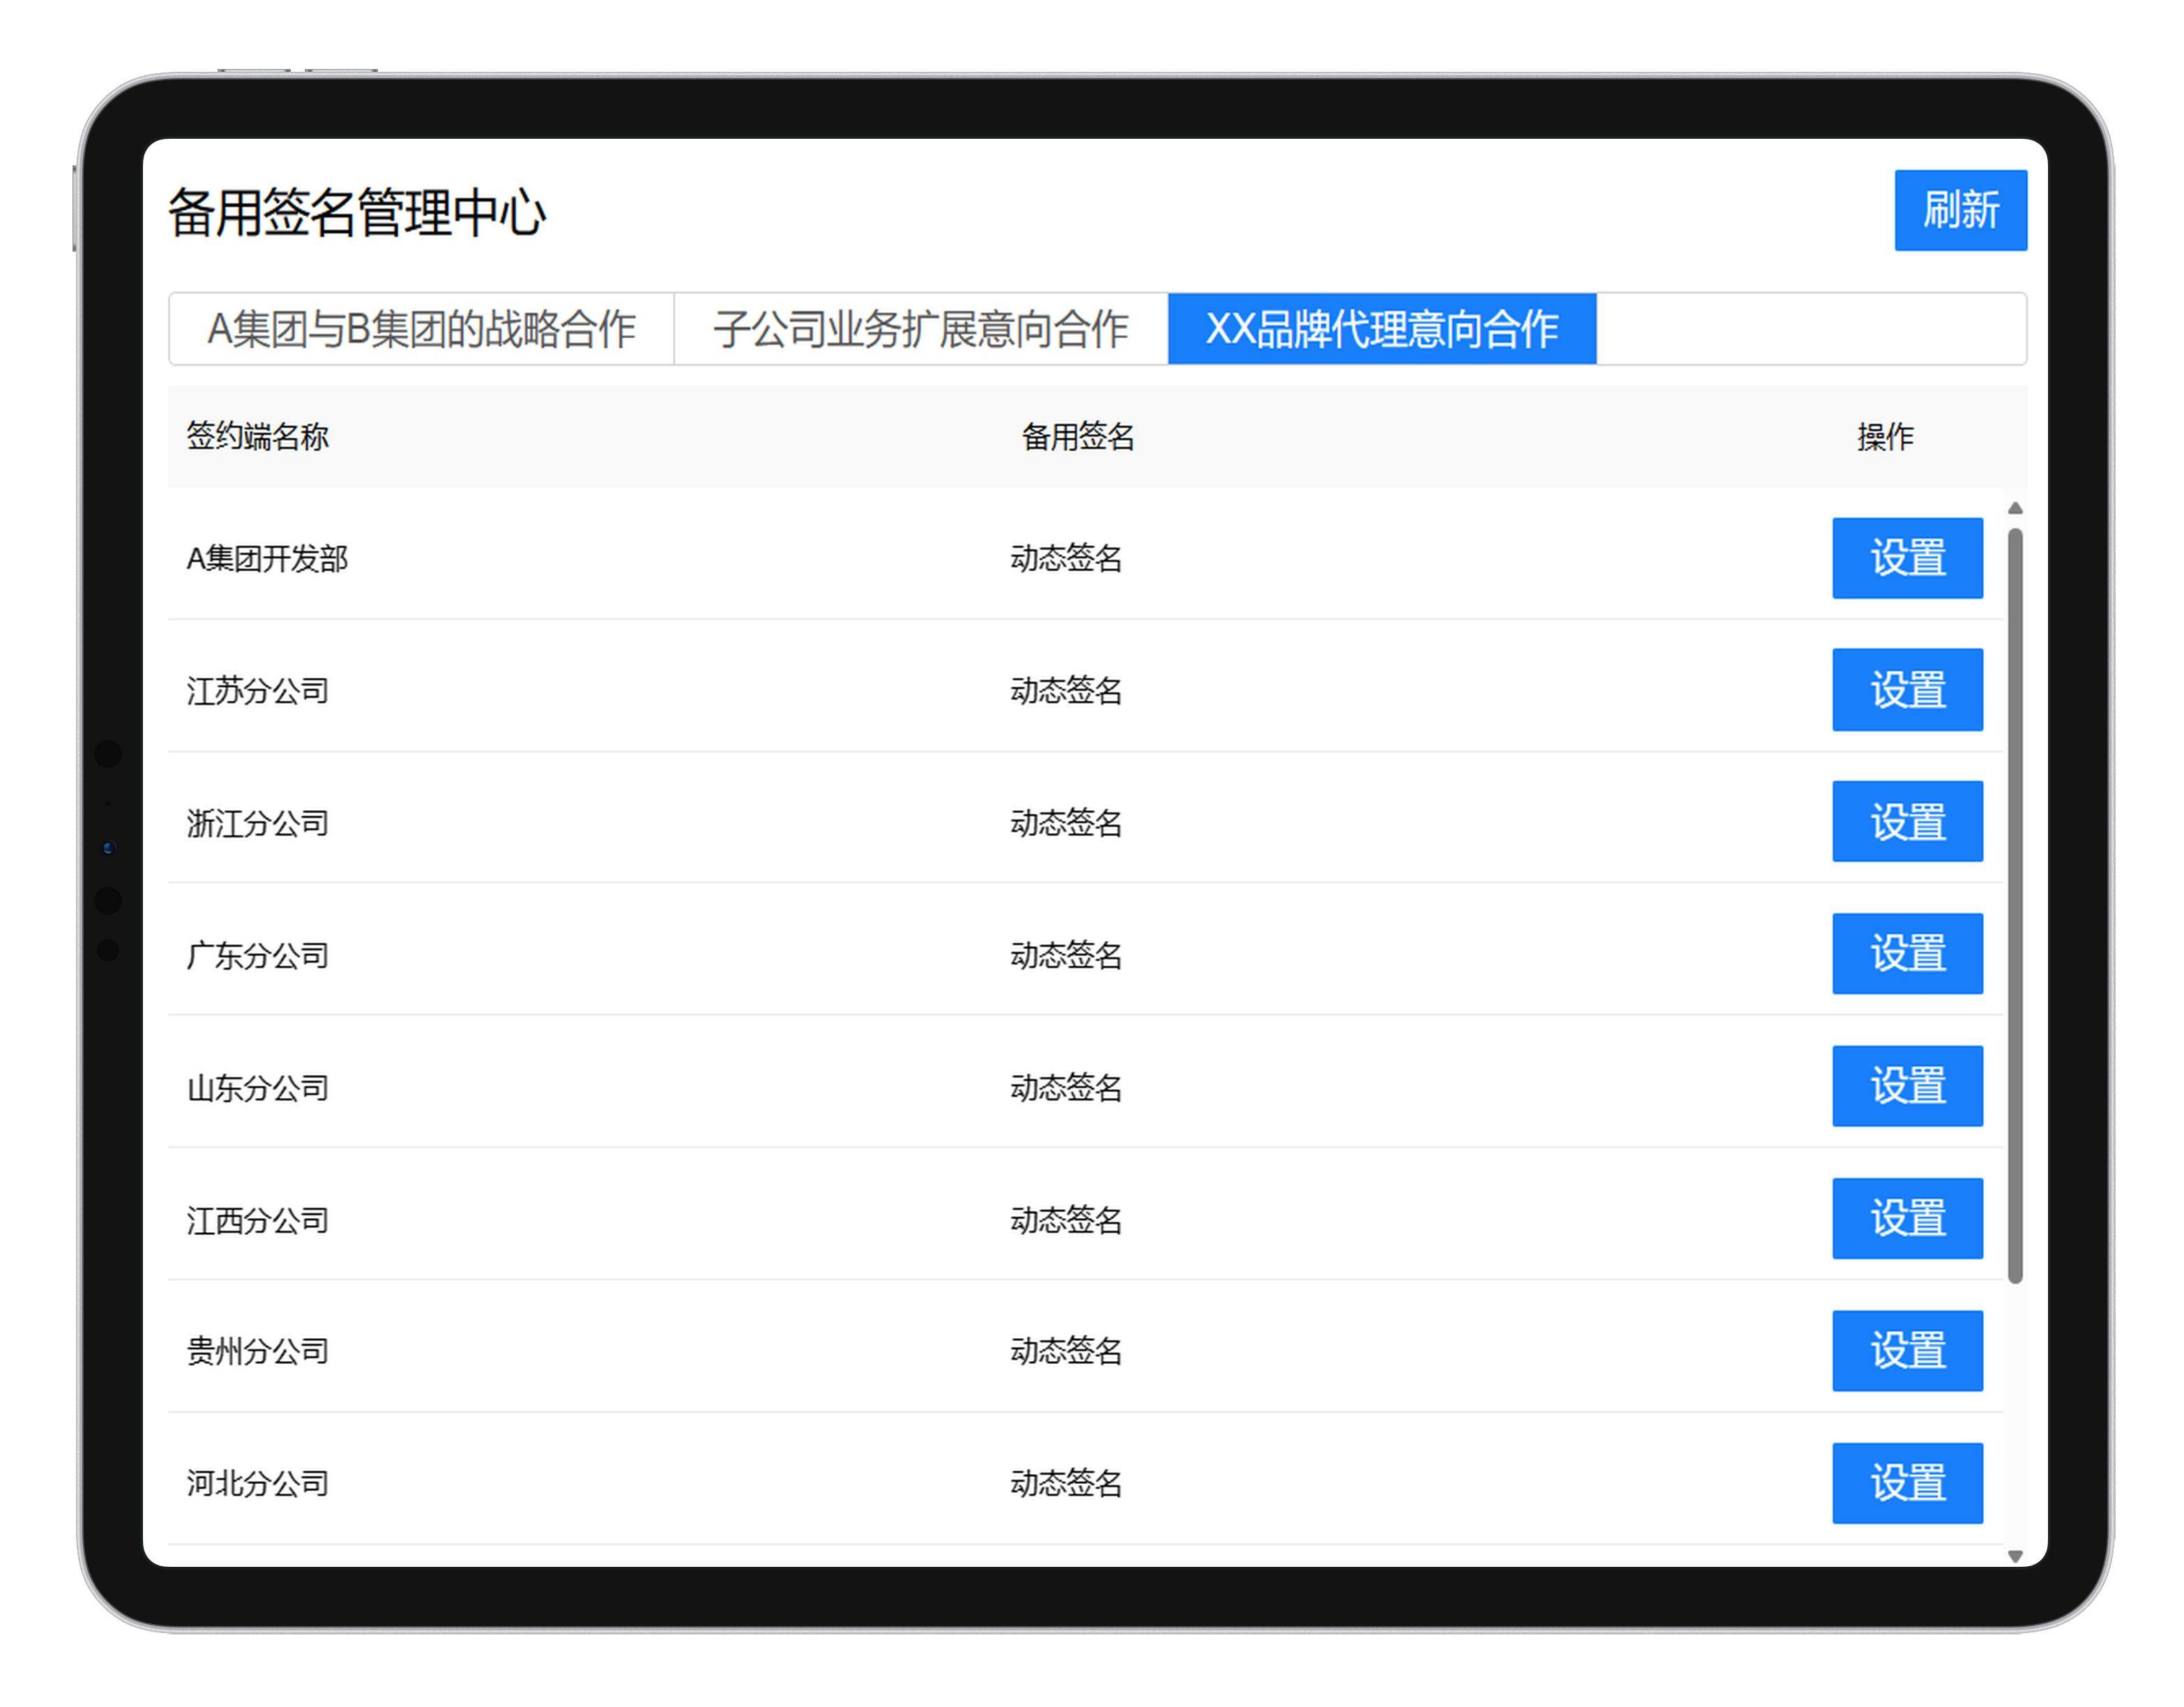The width and height of the screenshot is (2184, 1707).
Task: Select the 山东分公司 name cell
Action: coord(258,1087)
